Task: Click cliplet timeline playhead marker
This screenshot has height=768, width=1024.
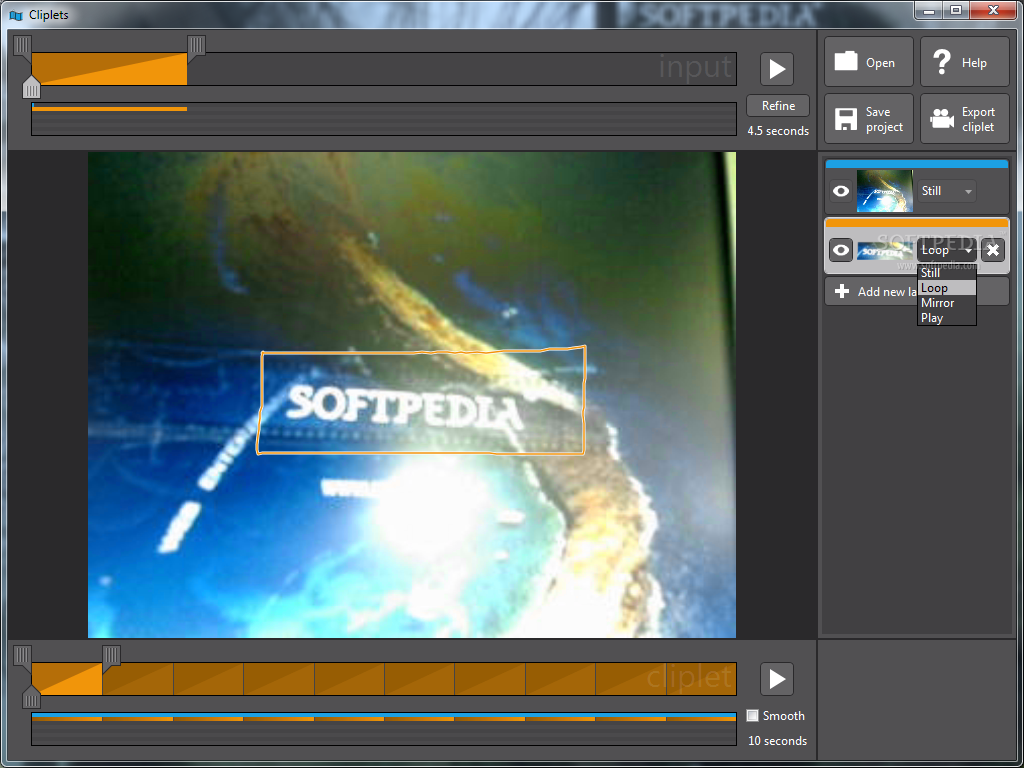Action: tap(31, 696)
